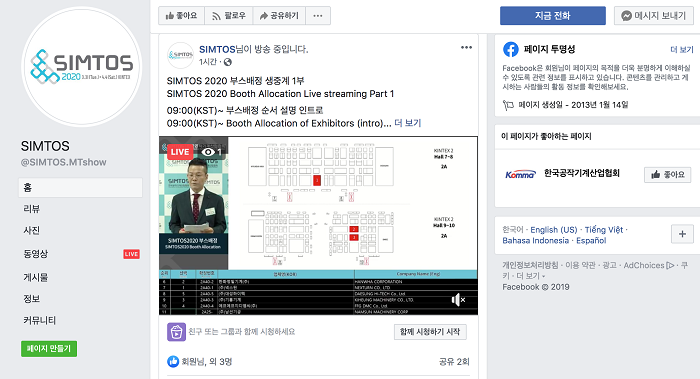
Task: Open the SIMTOS 2020 profile picture
Action: point(82,67)
